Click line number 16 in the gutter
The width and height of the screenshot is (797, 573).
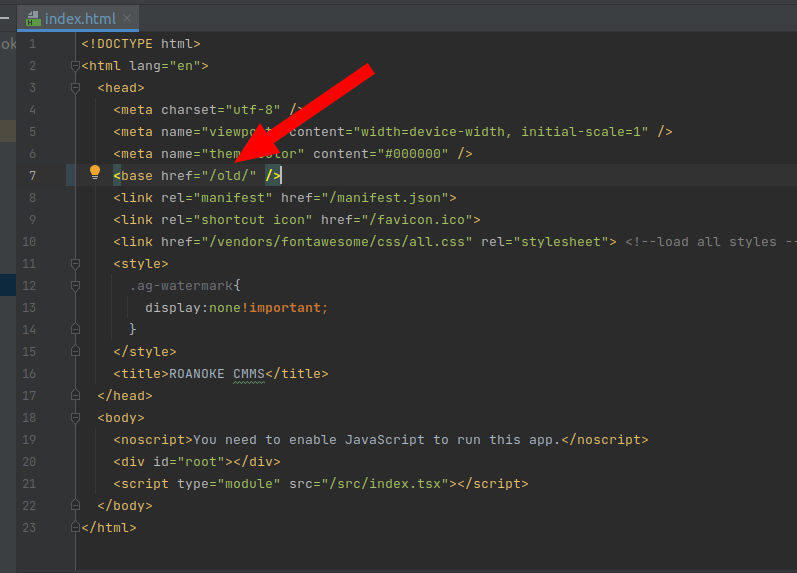point(29,374)
